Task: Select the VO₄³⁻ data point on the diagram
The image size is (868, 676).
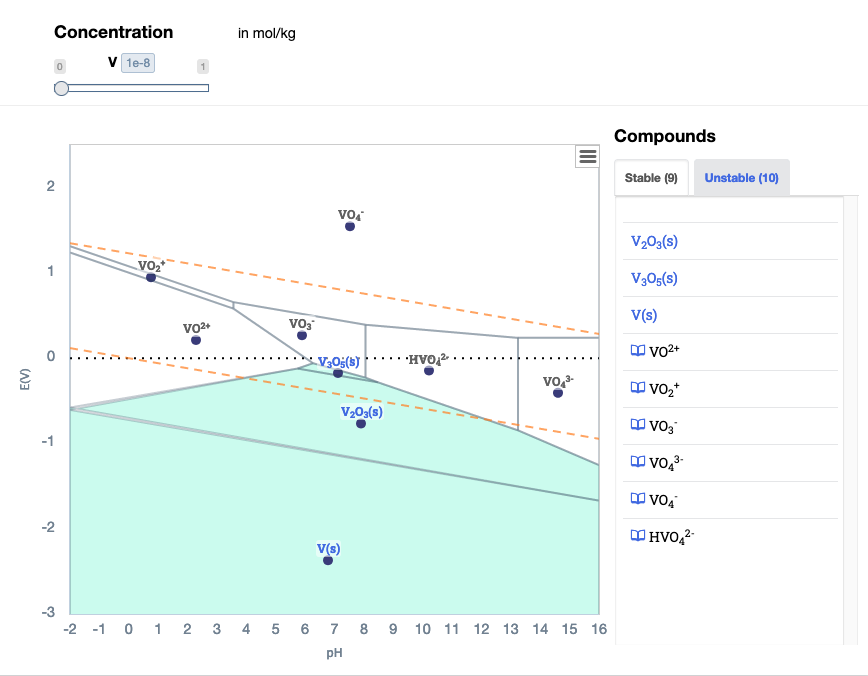Action: pos(557,392)
